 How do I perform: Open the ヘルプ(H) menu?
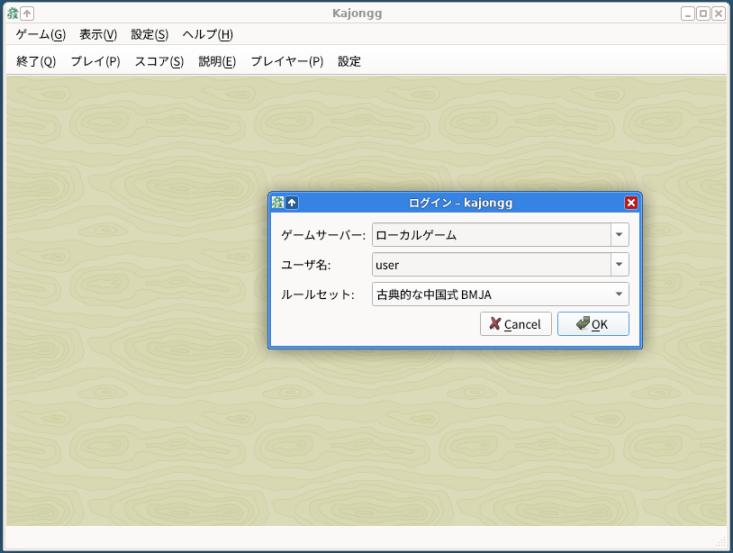point(208,35)
